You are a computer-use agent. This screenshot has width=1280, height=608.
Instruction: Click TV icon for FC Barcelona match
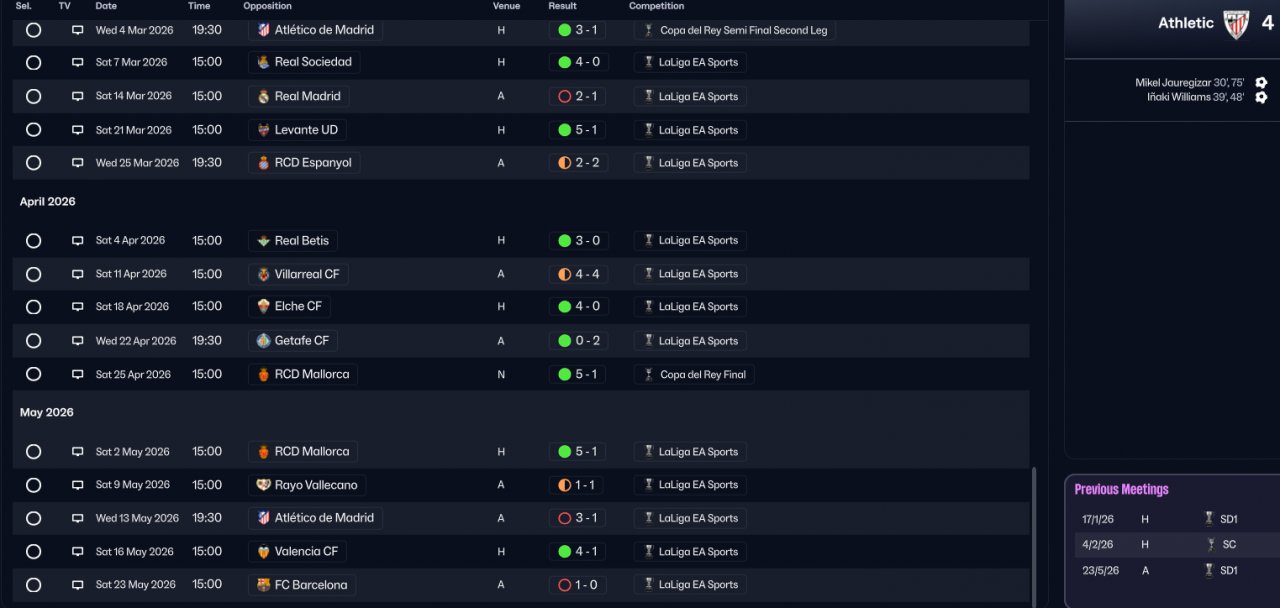78,585
